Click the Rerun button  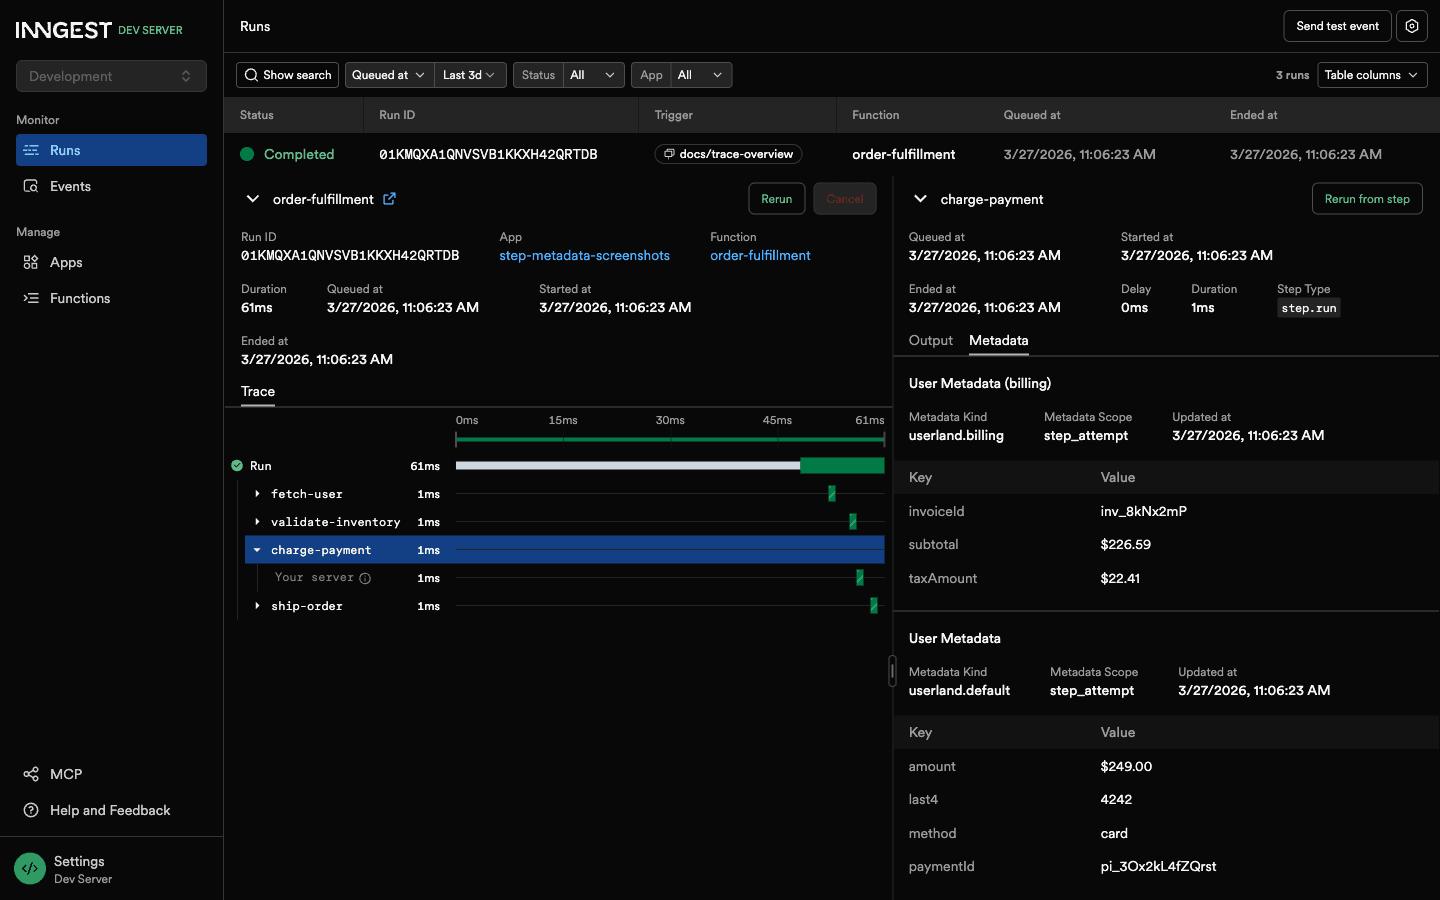pos(776,199)
